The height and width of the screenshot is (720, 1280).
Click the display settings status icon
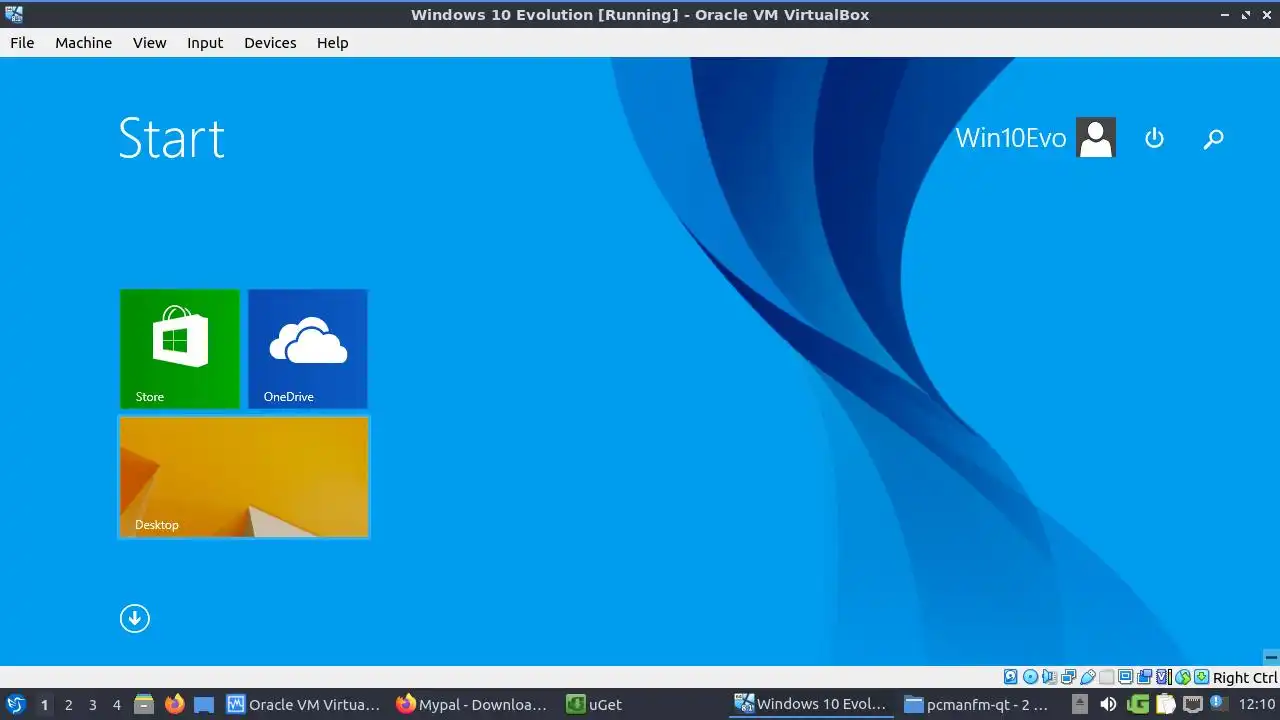(x=1125, y=678)
